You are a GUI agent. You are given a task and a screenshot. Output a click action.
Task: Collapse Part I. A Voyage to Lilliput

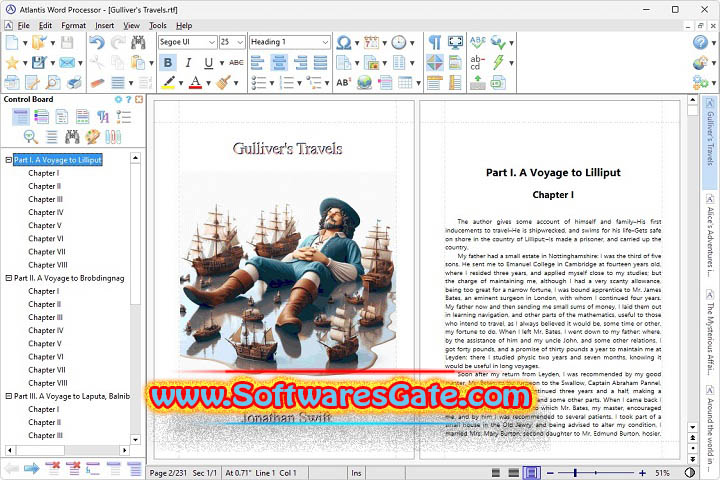[8, 160]
